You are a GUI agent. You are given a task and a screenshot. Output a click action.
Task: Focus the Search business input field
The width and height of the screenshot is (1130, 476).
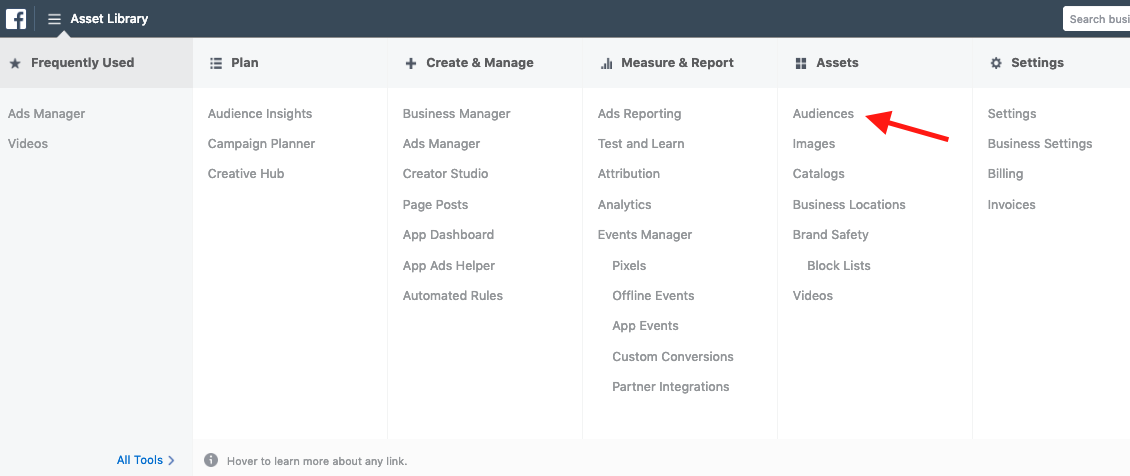(x=1096, y=19)
